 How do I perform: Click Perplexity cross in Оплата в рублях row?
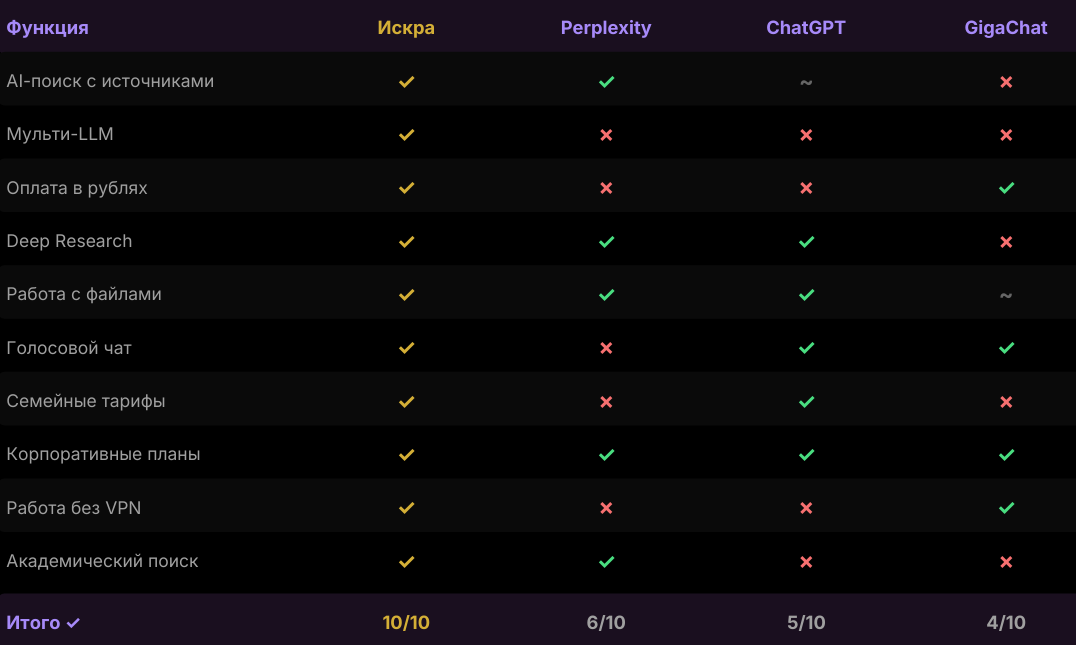(606, 187)
